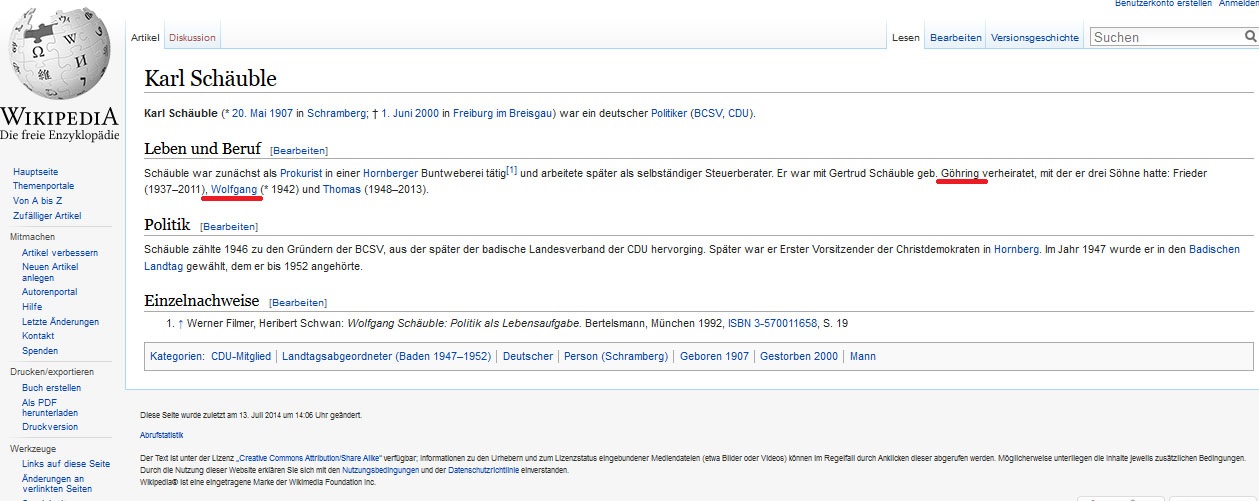Open Zufälliger Artikel in sidebar
Image resolution: width=1259 pixels, height=501 pixels.
coord(47,216)
